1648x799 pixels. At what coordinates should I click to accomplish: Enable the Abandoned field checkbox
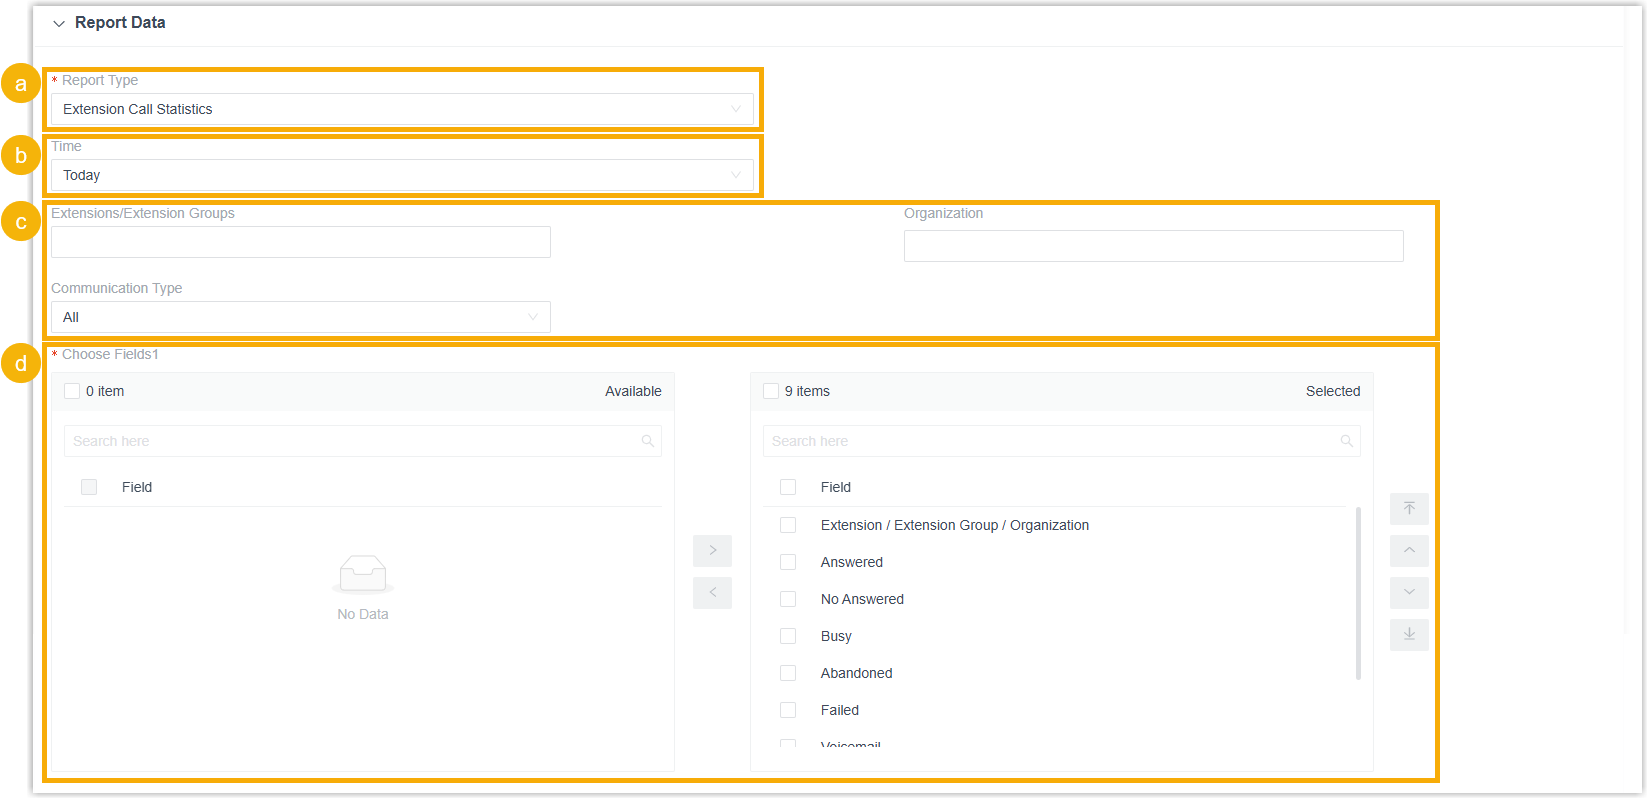point(788,673)
